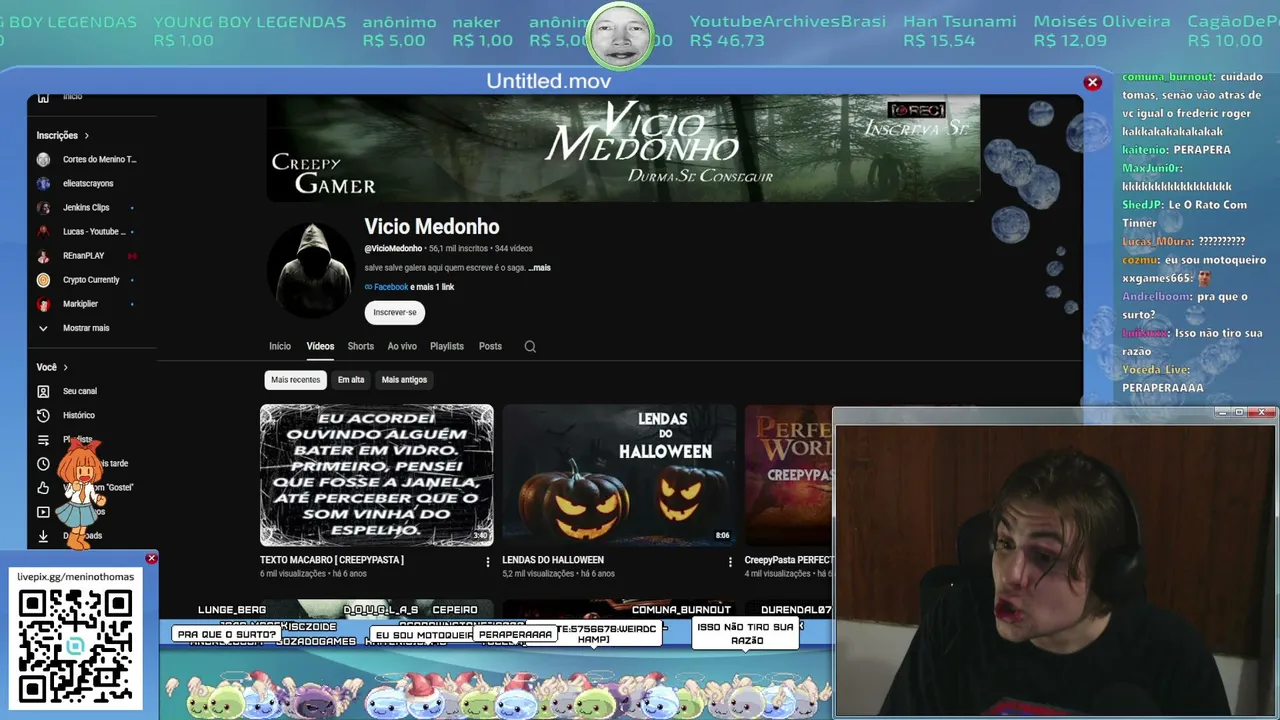Click the round face avatar in the donation bar
Viewport: 1280px width, 720px height.
coord(621,36)
